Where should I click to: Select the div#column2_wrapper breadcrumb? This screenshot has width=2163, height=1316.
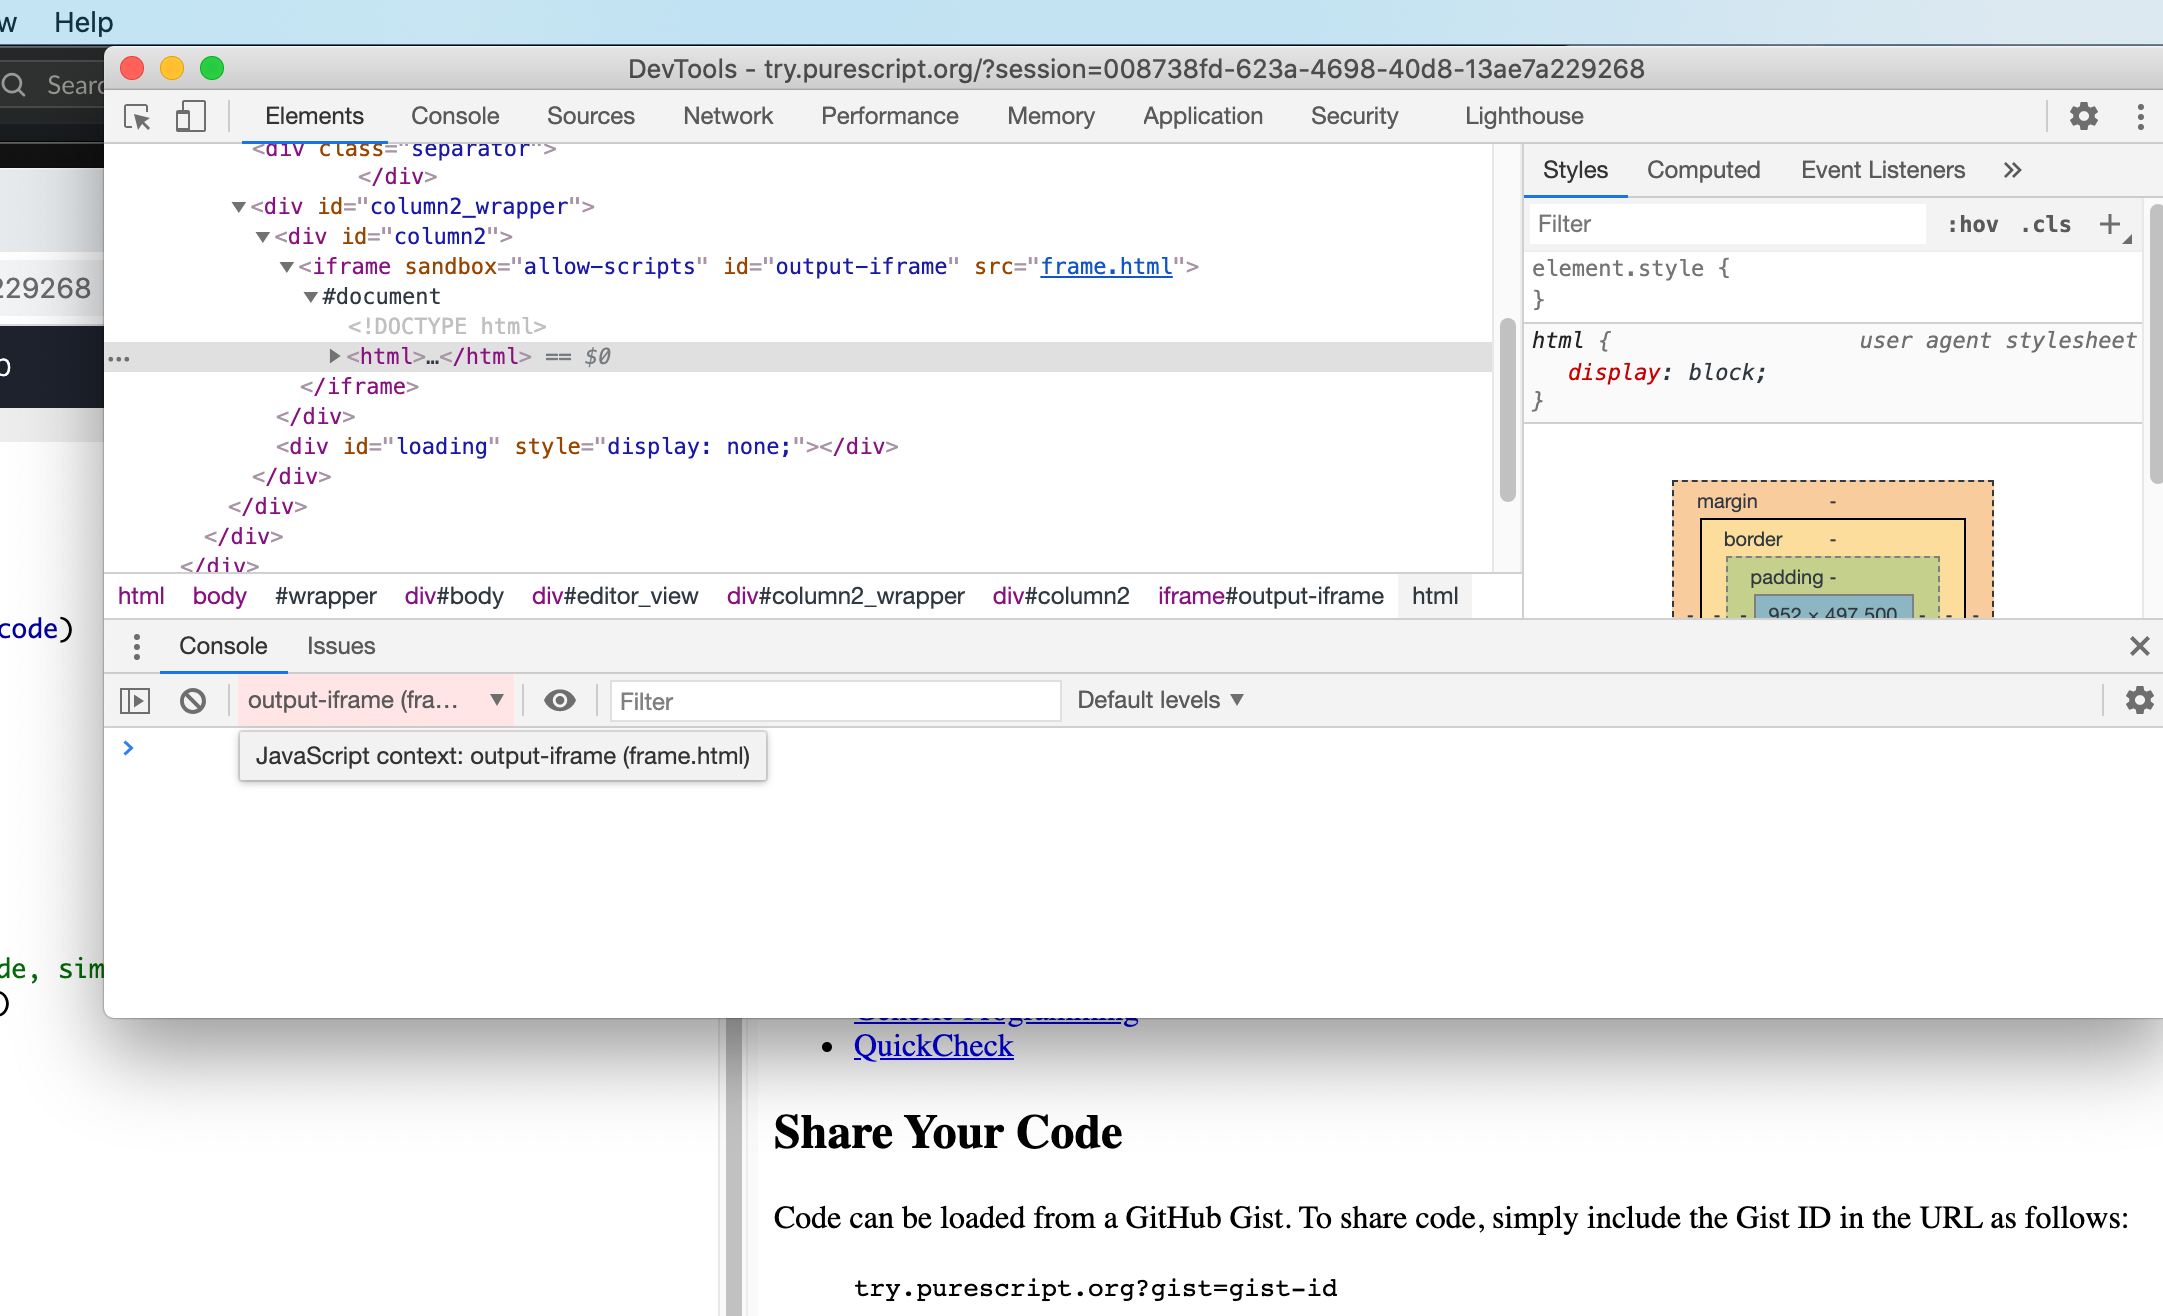(846, 596)
